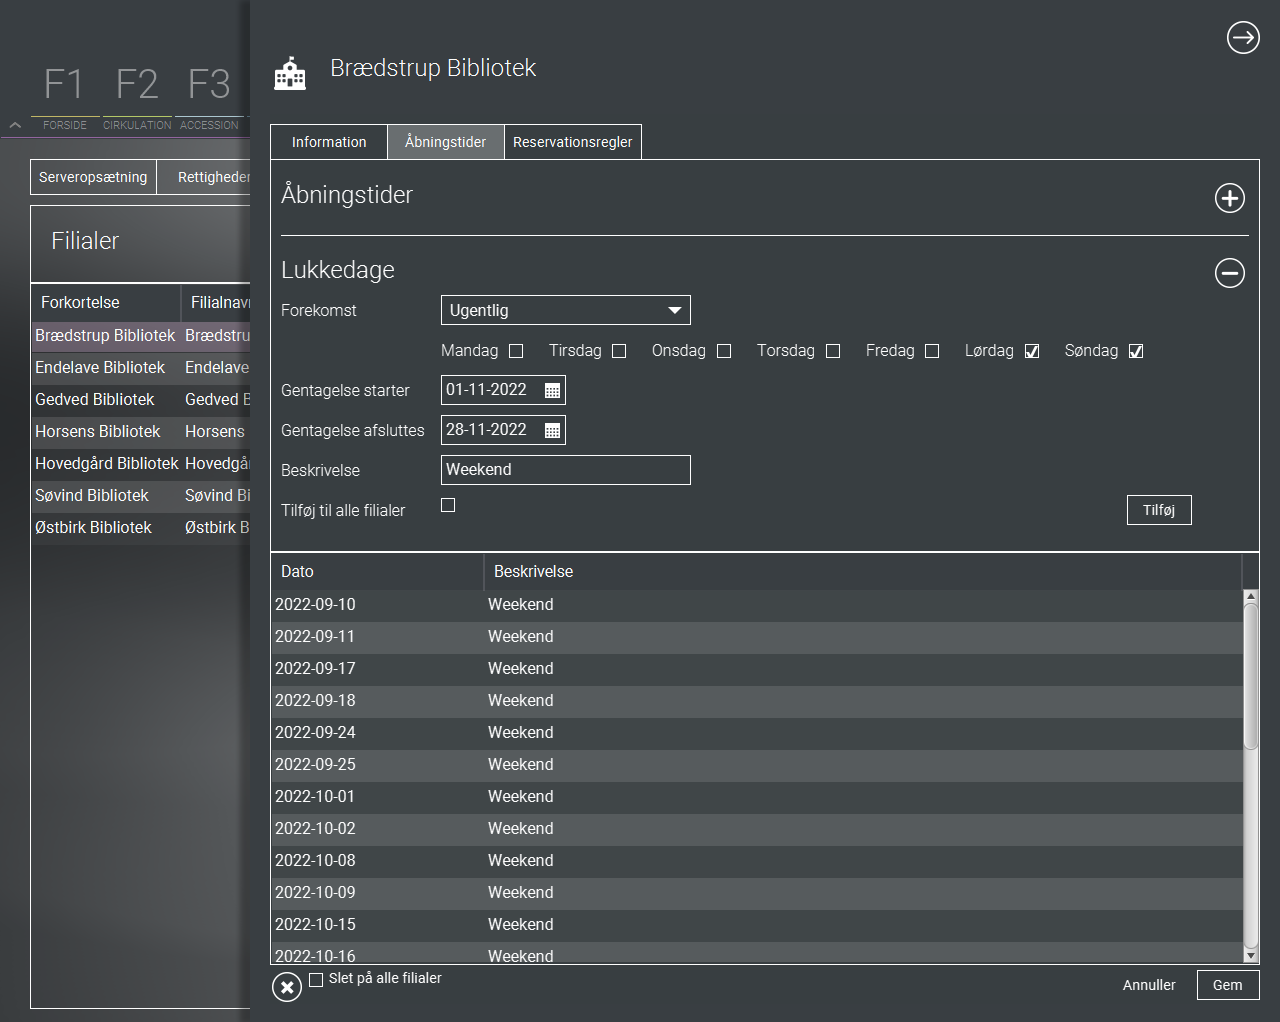The width and height of the screenshot is (1280, 1022).
Task: Open the Serveropsætning tab
Action: (x=93, y=177)
